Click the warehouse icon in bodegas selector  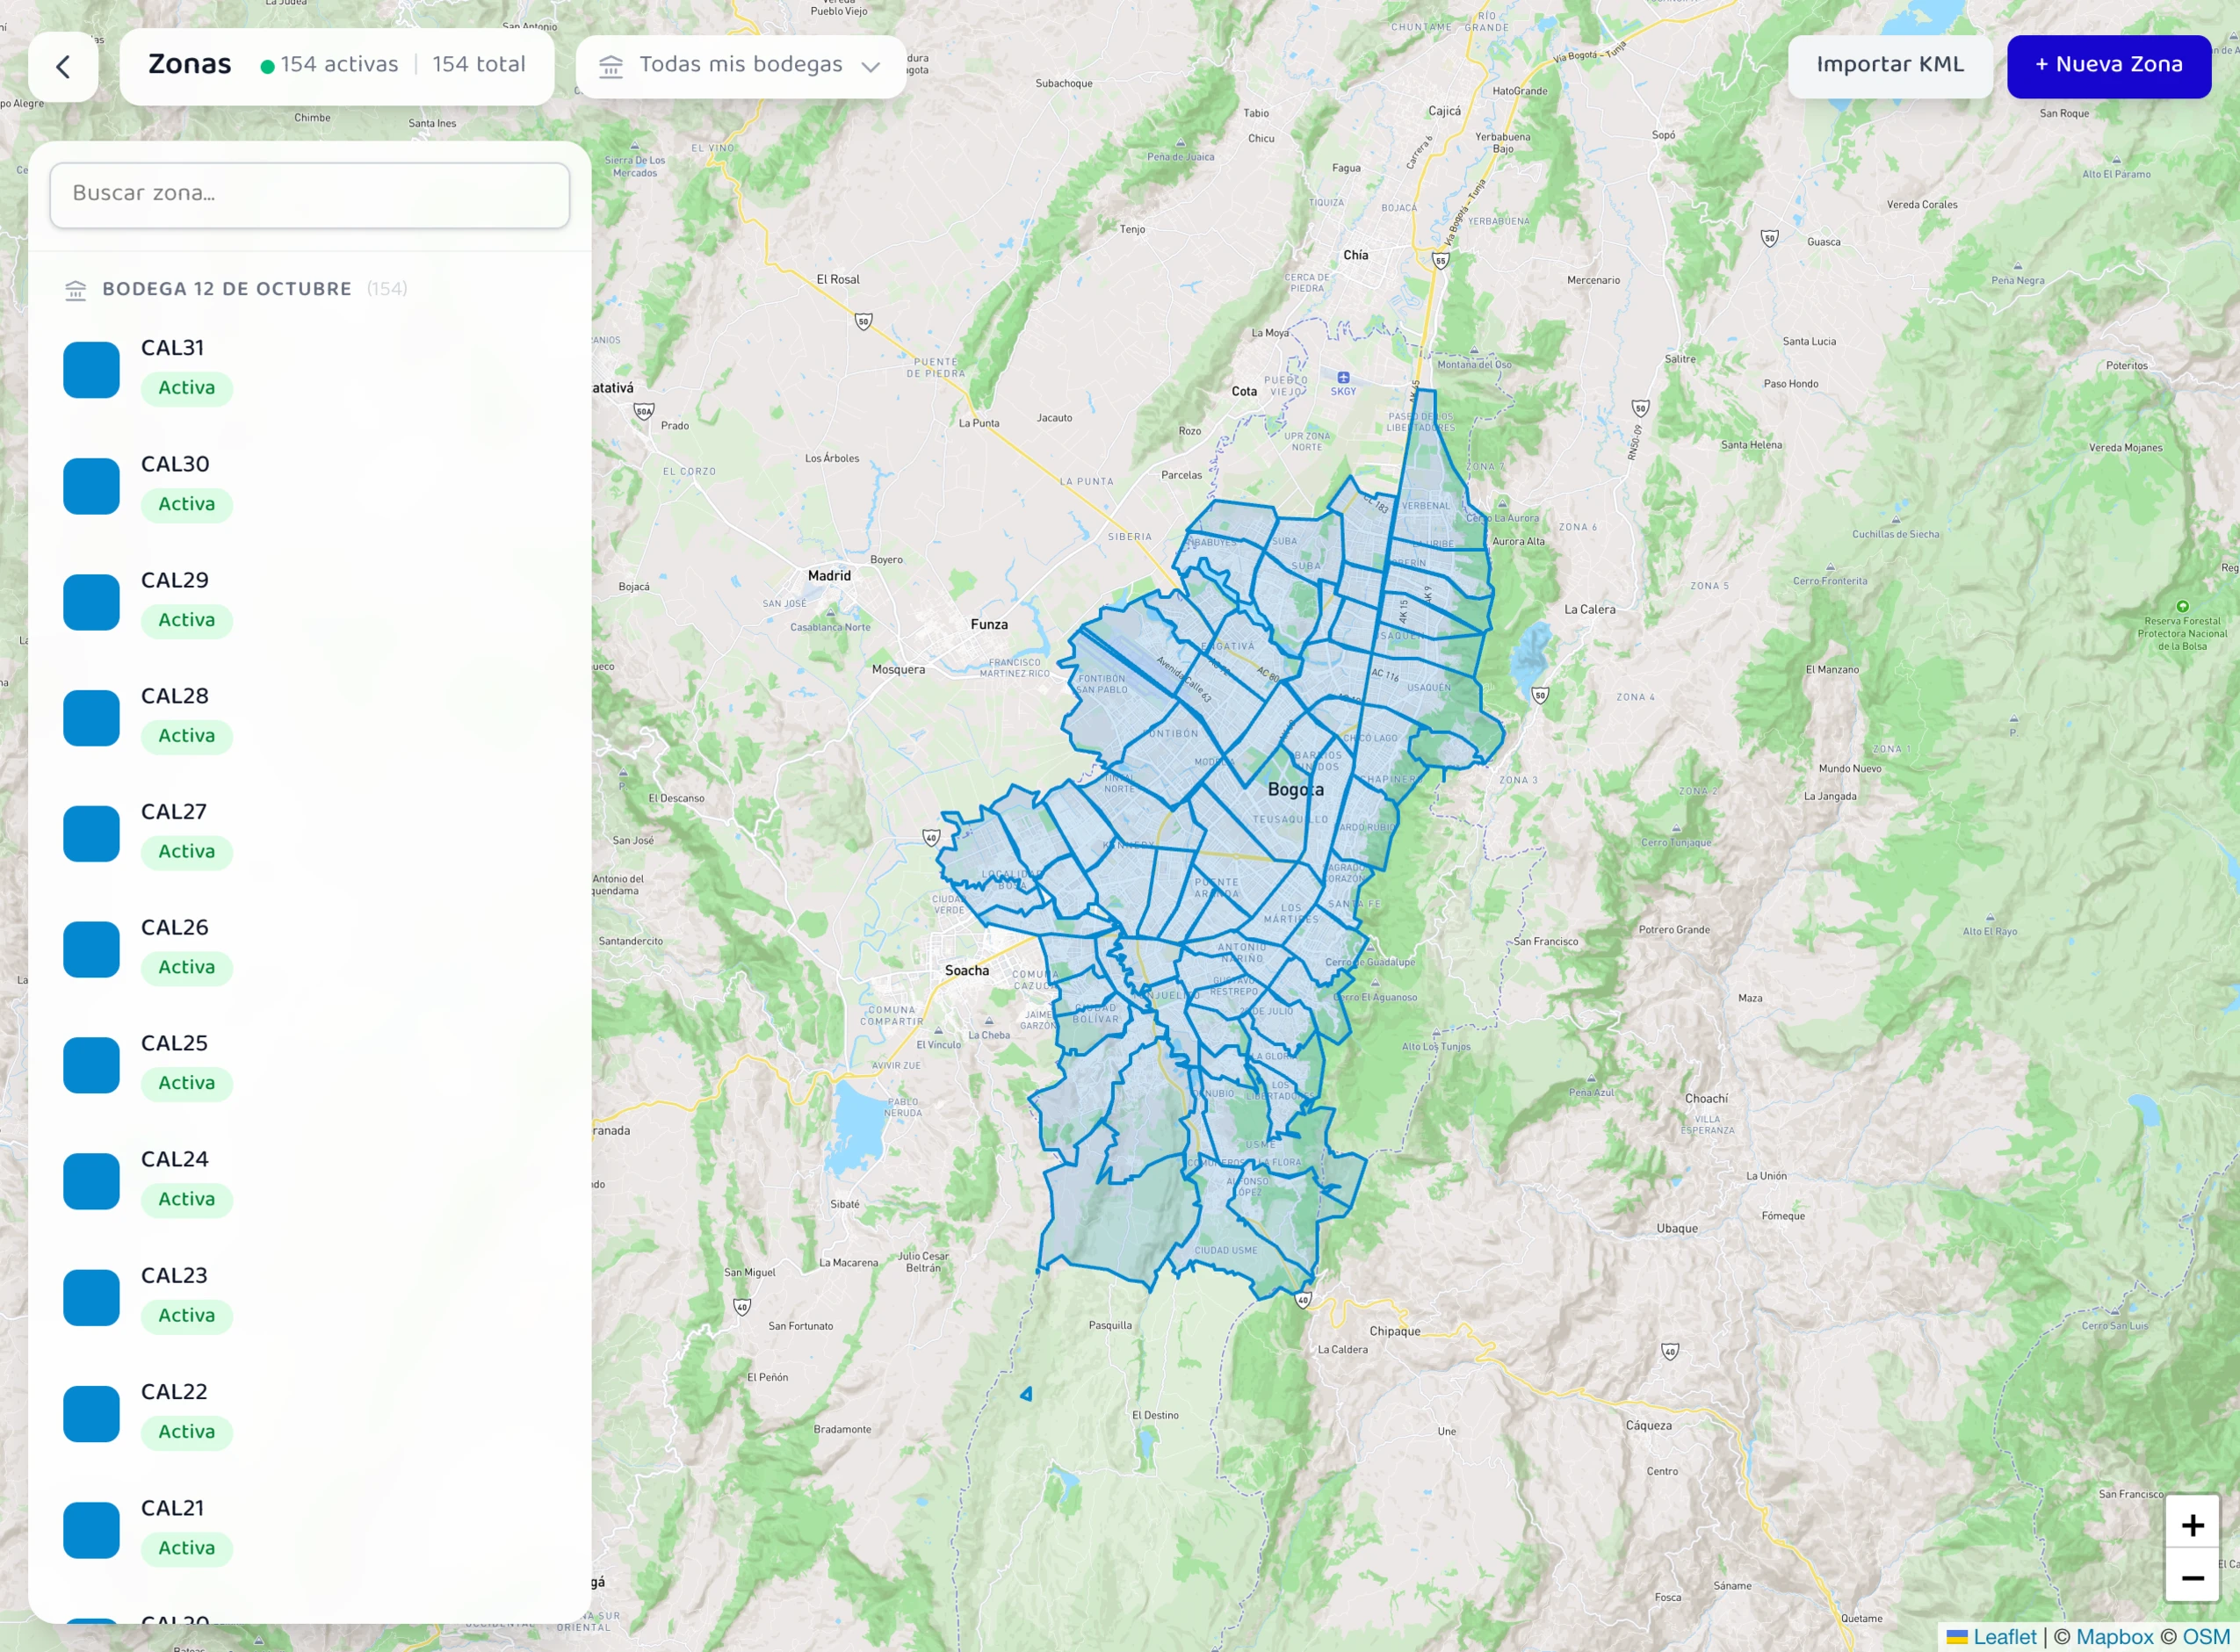coord(611,66)
